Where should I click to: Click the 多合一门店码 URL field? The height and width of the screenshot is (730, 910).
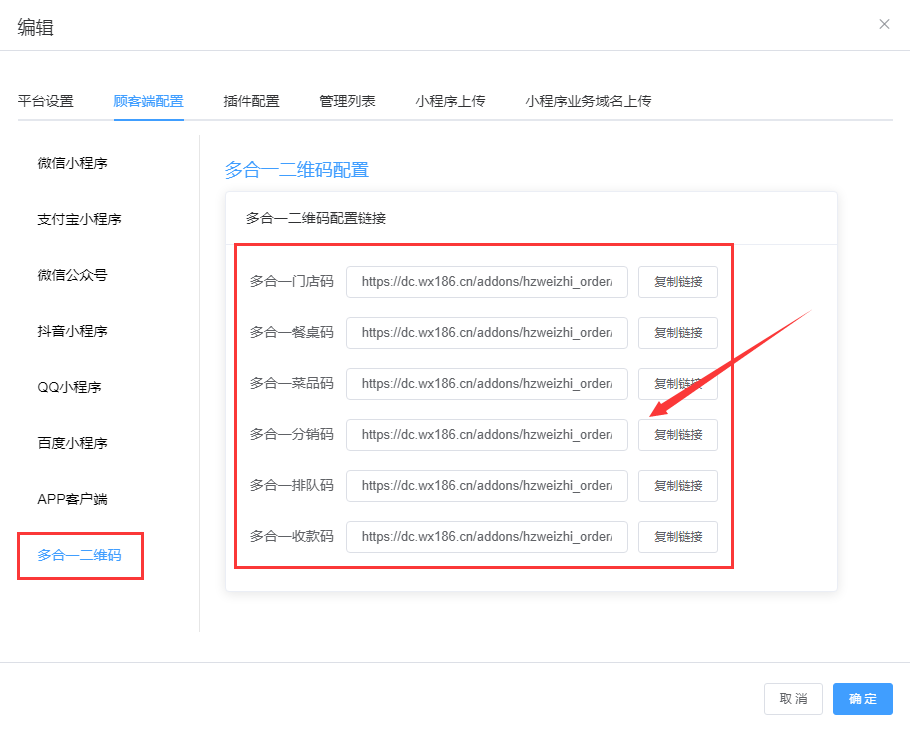[487, 282]
